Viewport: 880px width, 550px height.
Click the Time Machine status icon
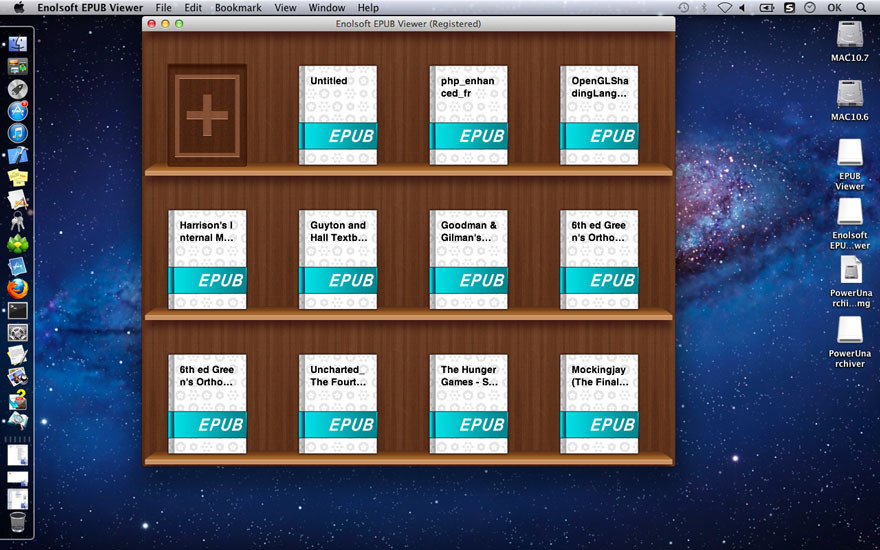[x=683, y=8]
